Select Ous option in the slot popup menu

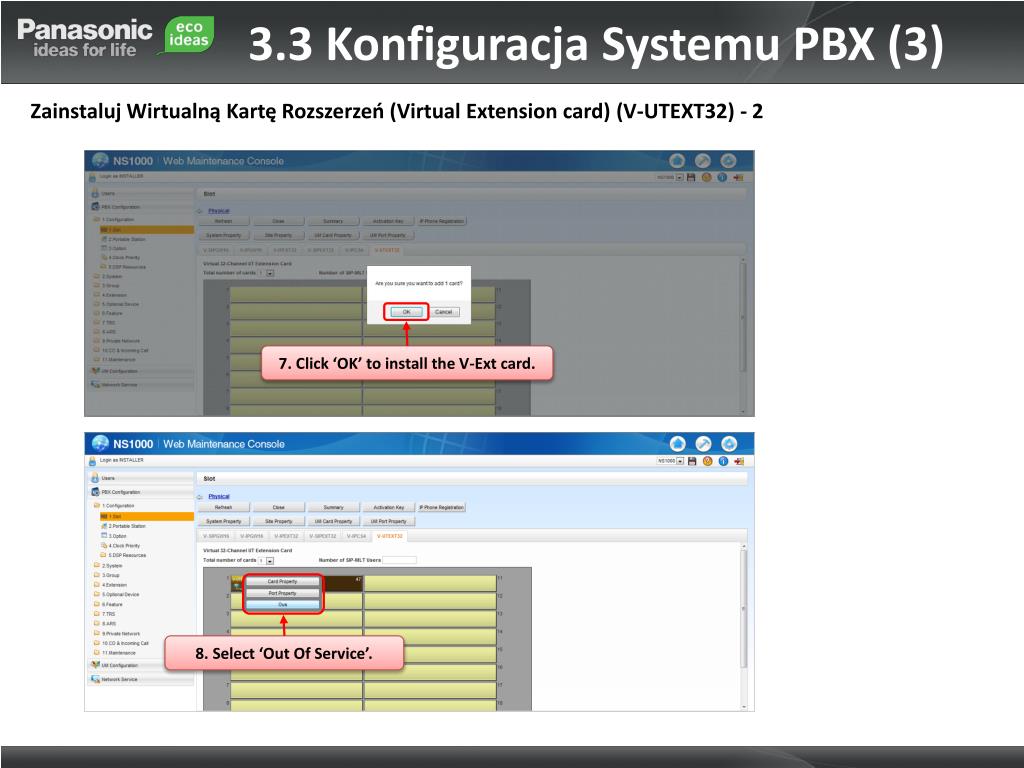(282, 605)
